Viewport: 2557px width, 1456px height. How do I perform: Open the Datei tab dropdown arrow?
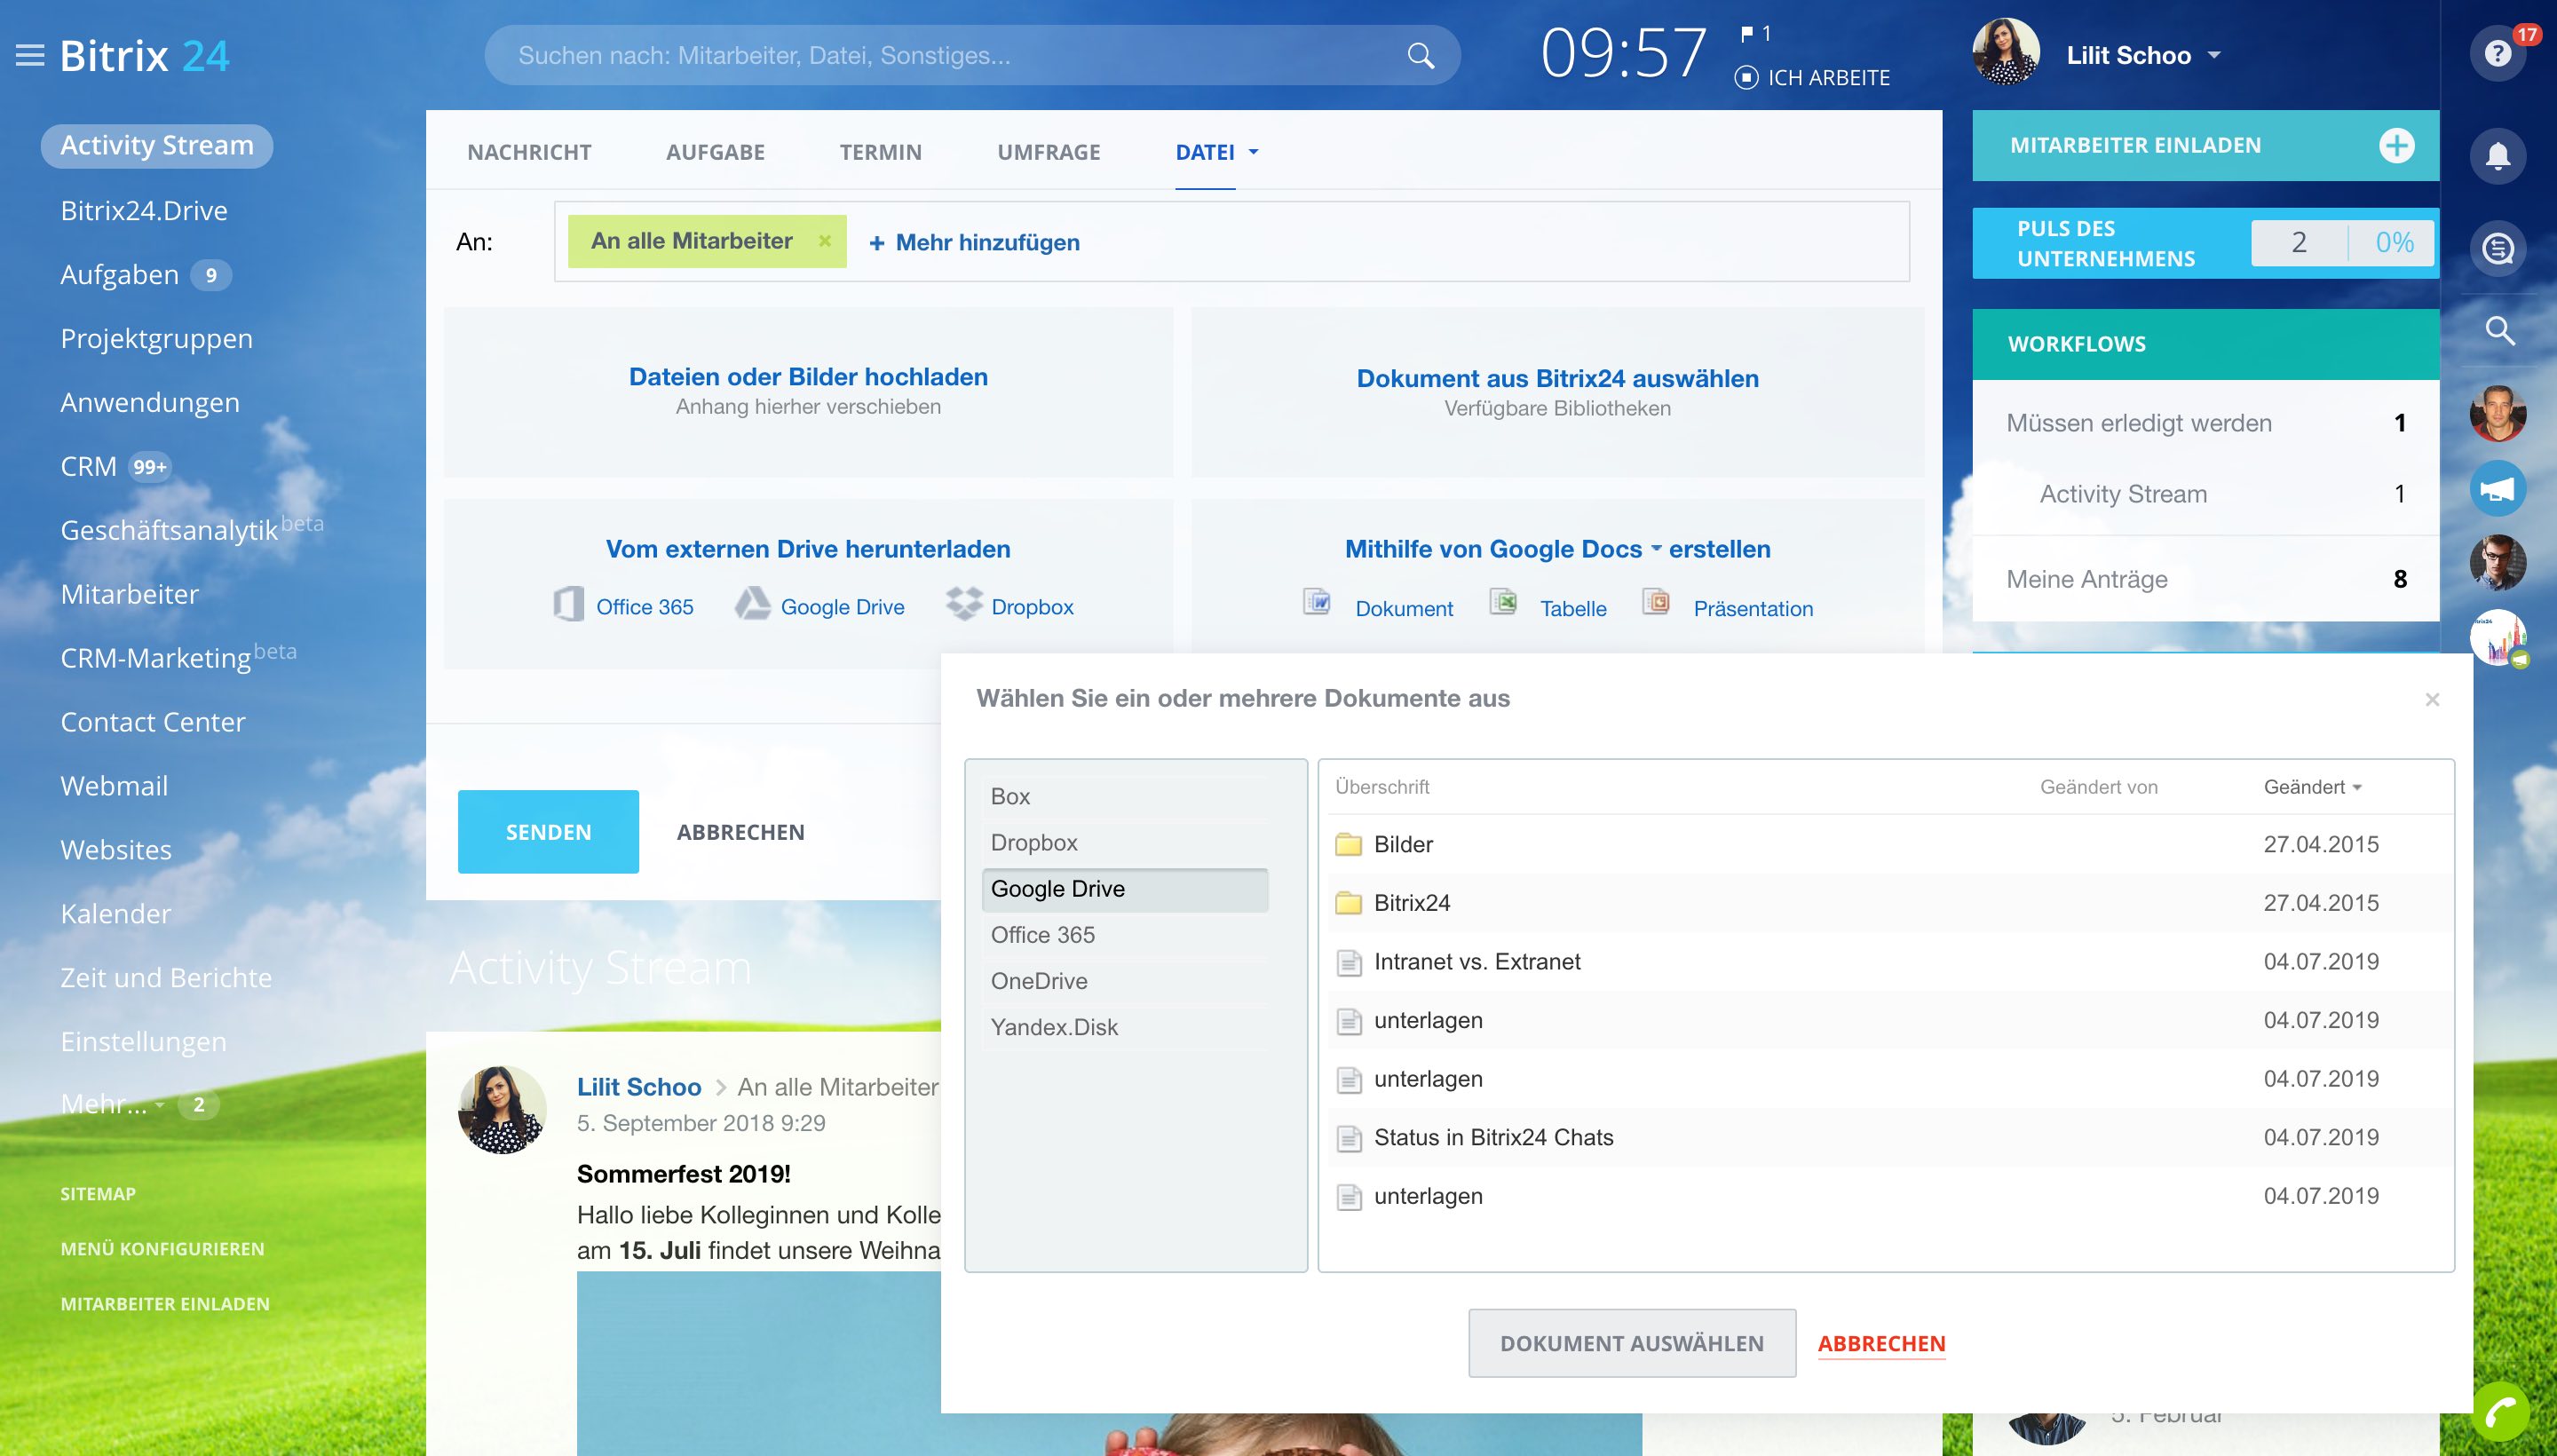point(1253,152)
